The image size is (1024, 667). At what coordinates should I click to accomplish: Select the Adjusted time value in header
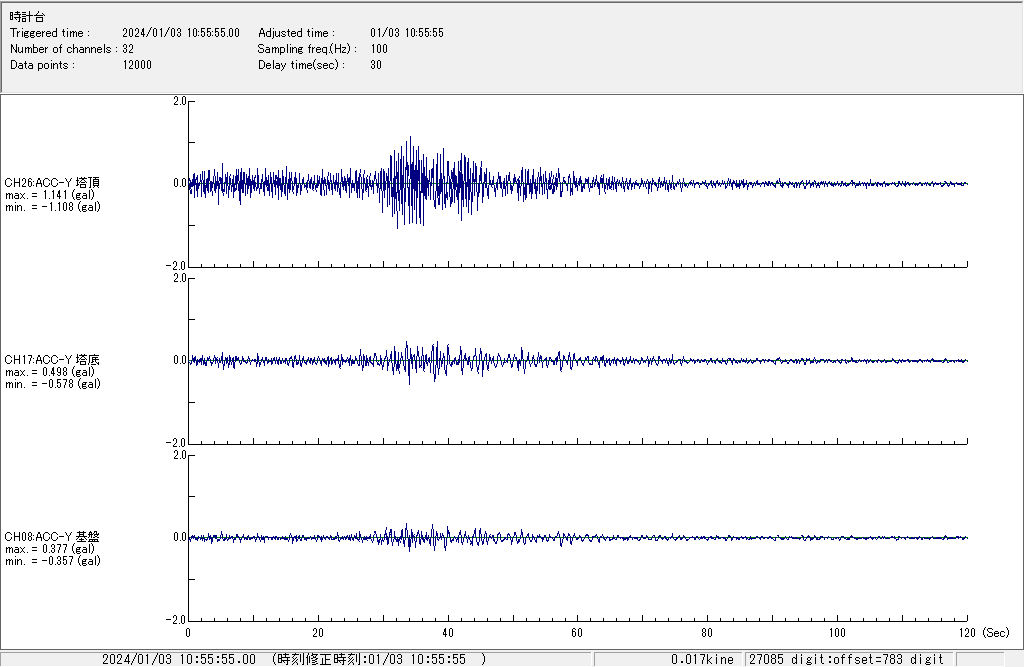point(406,33)
